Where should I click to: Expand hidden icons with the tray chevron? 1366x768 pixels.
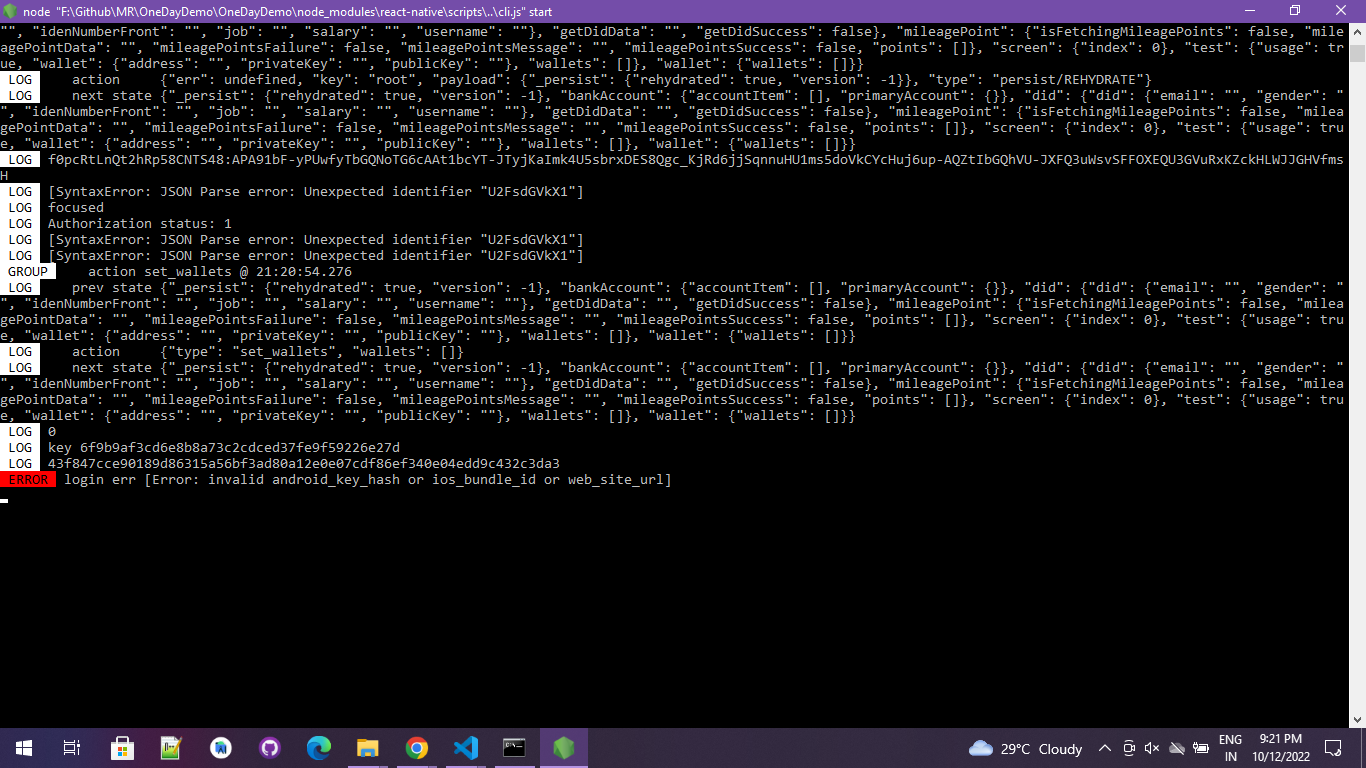[1105, 748]
